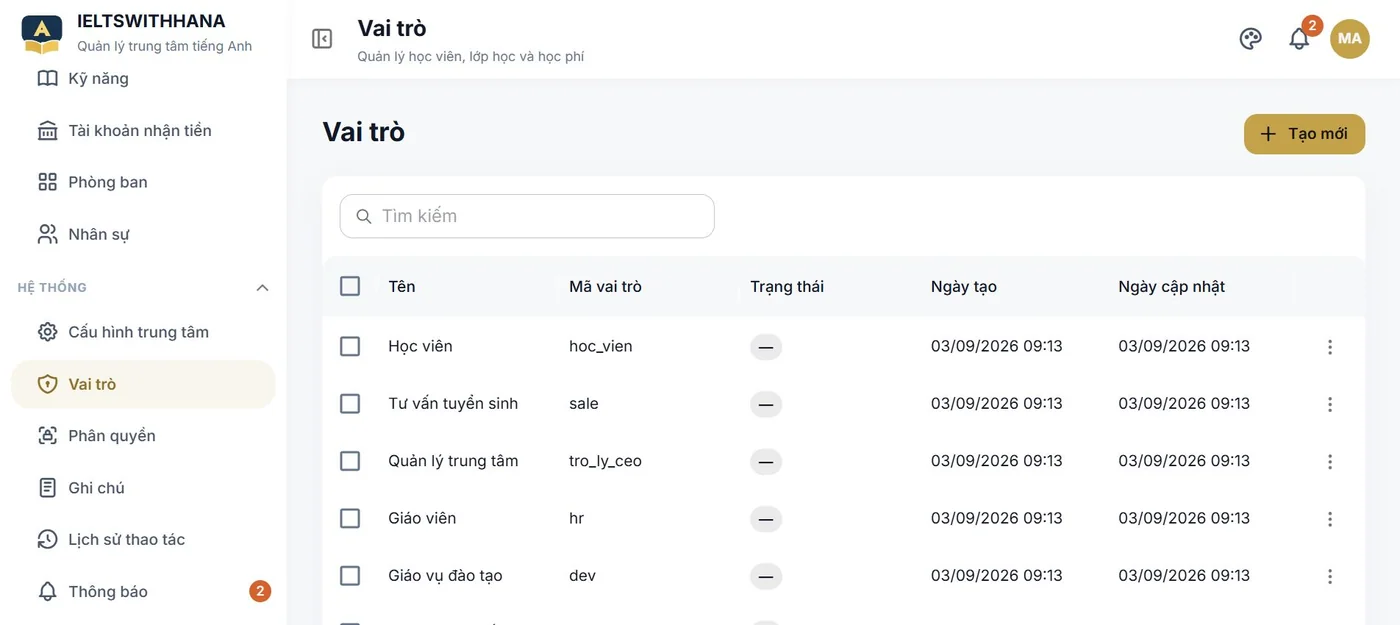The image size is (1400, 625).
Task: Click the bank icon for Tài khoản nhận tiền
Action: tap(47, 131)
